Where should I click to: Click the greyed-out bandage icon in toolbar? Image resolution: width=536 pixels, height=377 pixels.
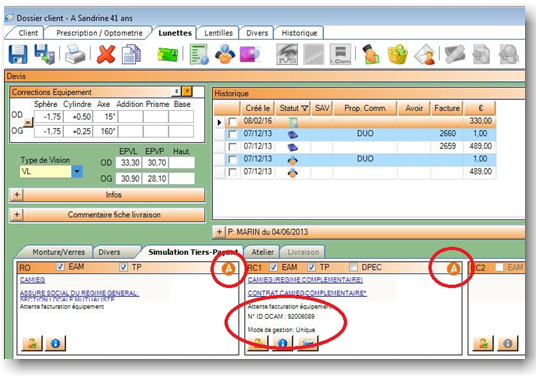pos(455,54)
